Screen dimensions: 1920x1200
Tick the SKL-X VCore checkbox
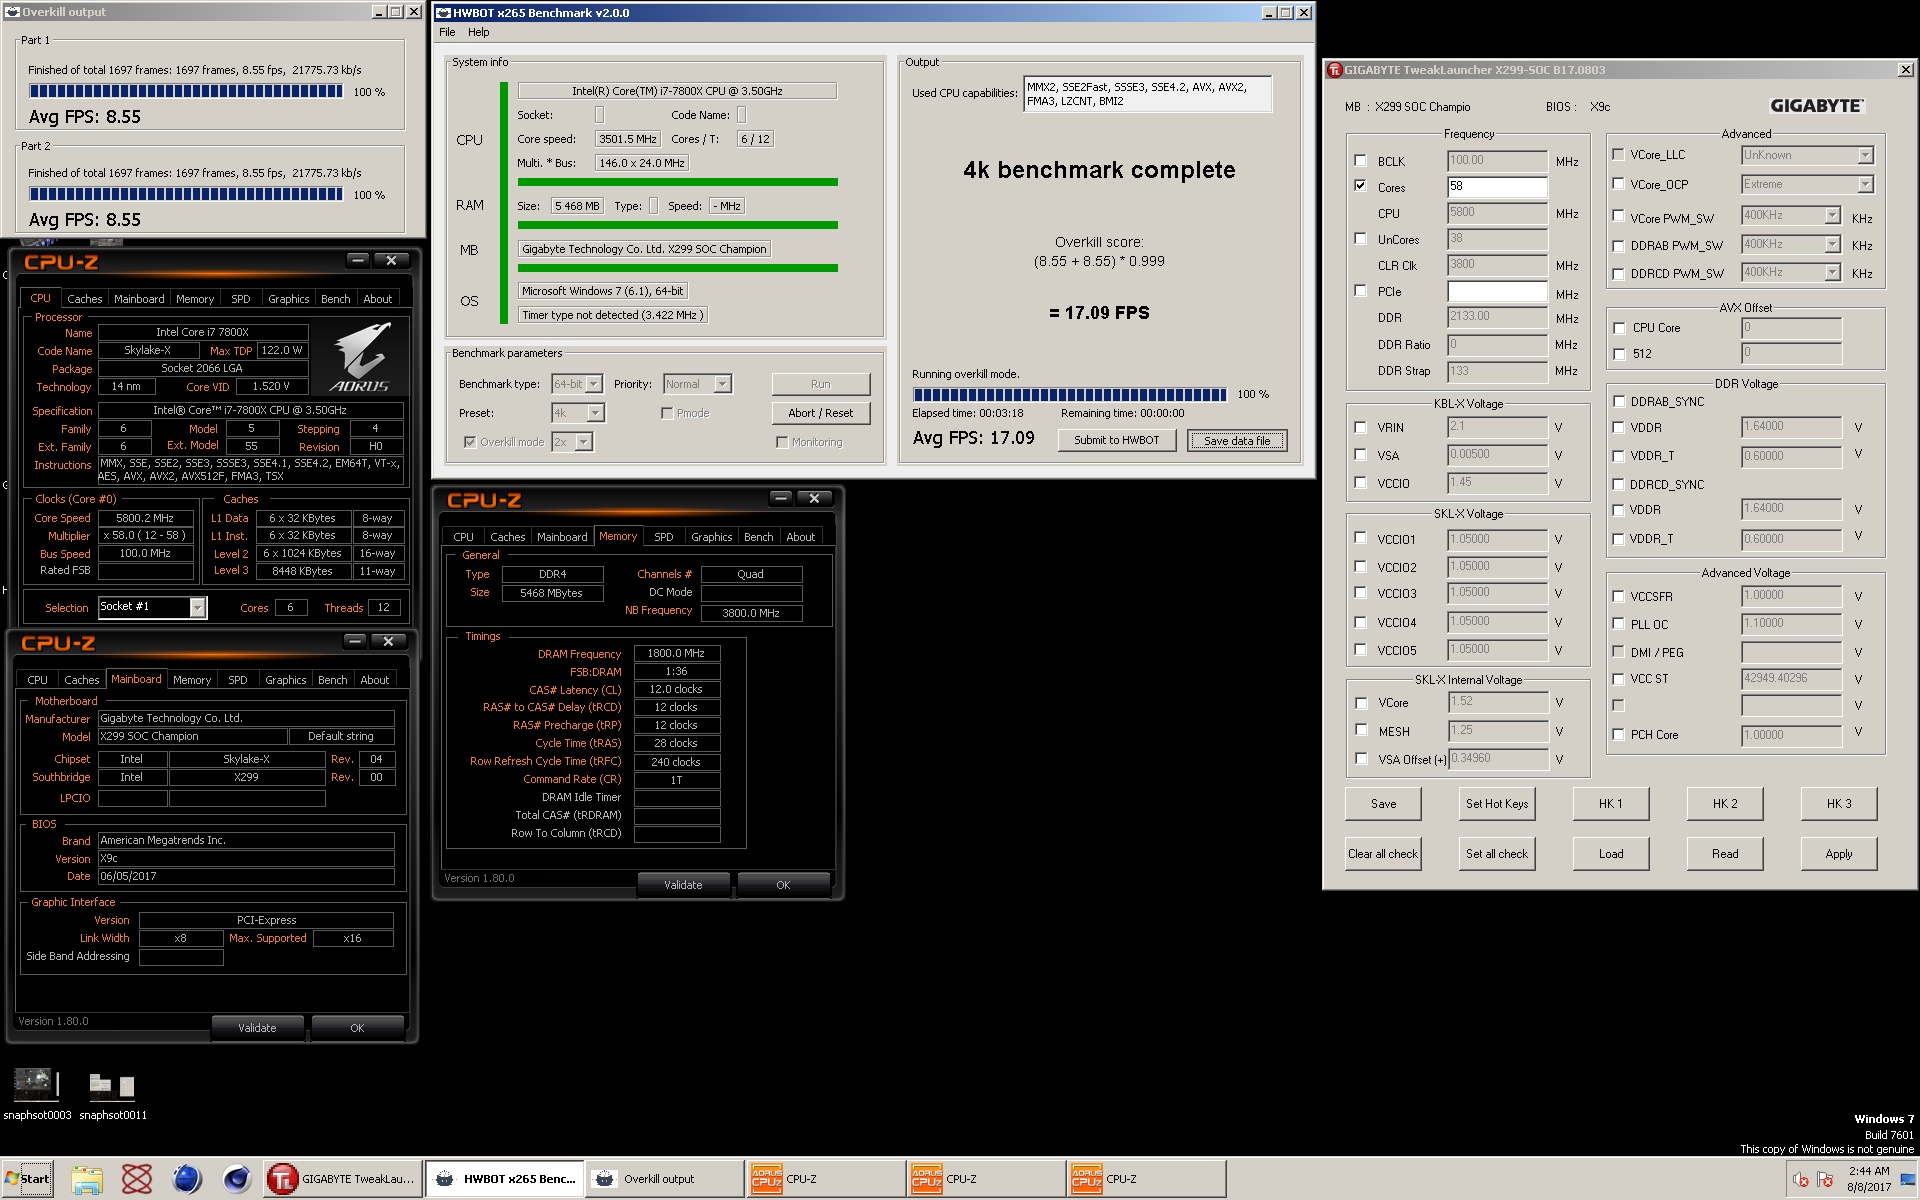click(x=1360, y=702)
